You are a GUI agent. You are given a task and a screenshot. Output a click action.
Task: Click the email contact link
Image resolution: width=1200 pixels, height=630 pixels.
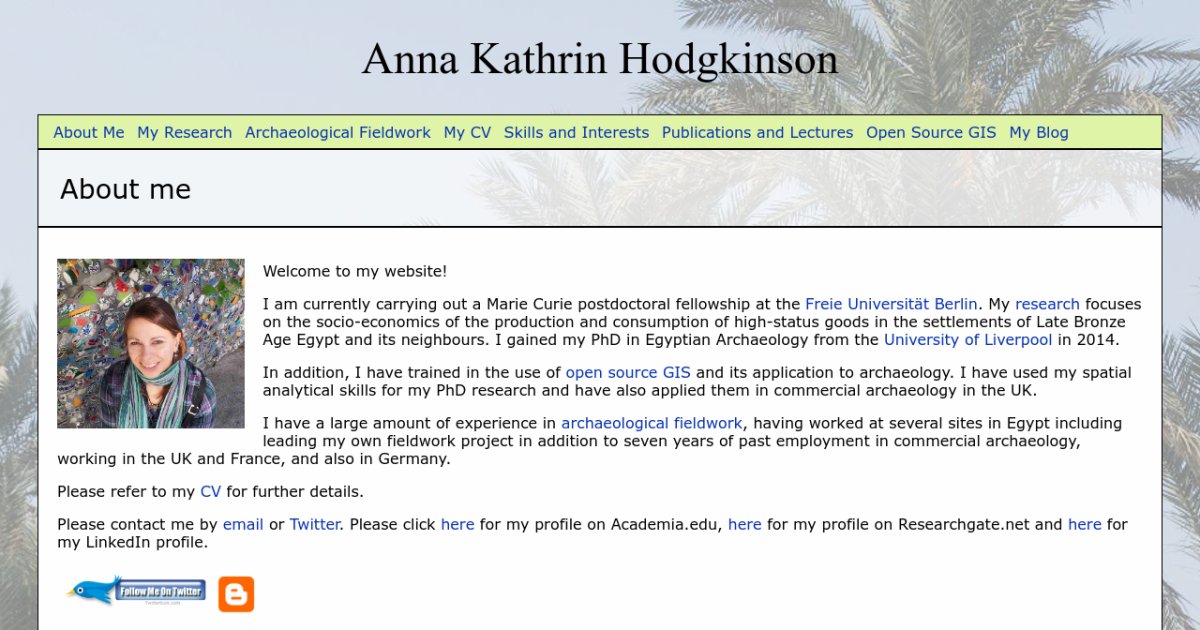pyautogui.click(x=243, y=524)
